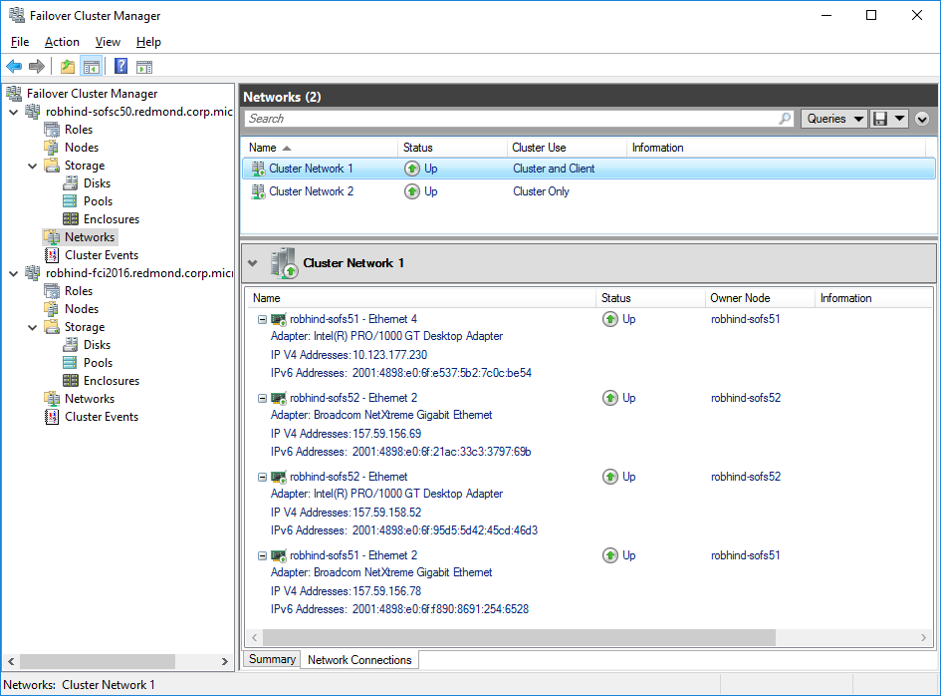Click the Show Action Pane toolbar icon

click(146, 66)
